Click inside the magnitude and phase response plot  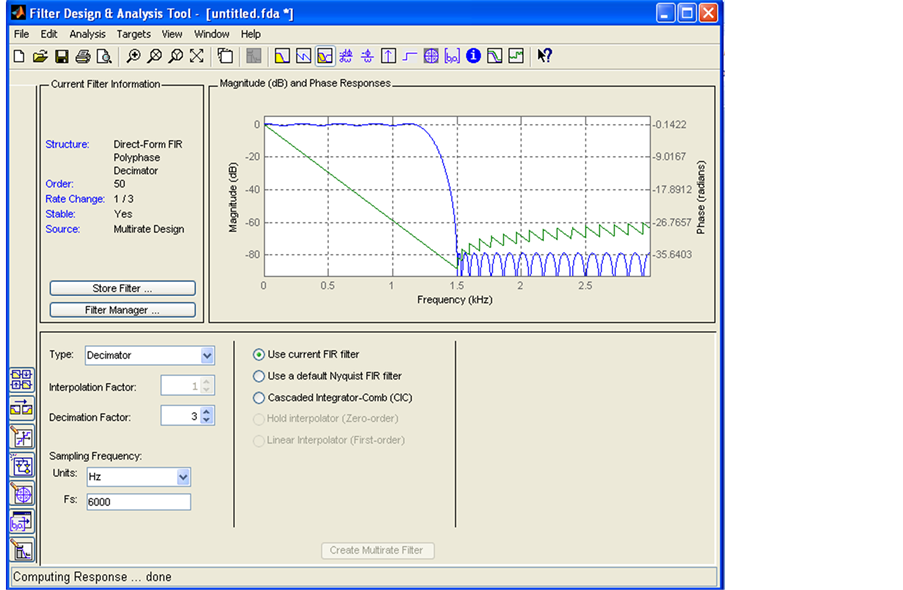tap(457, 196)
